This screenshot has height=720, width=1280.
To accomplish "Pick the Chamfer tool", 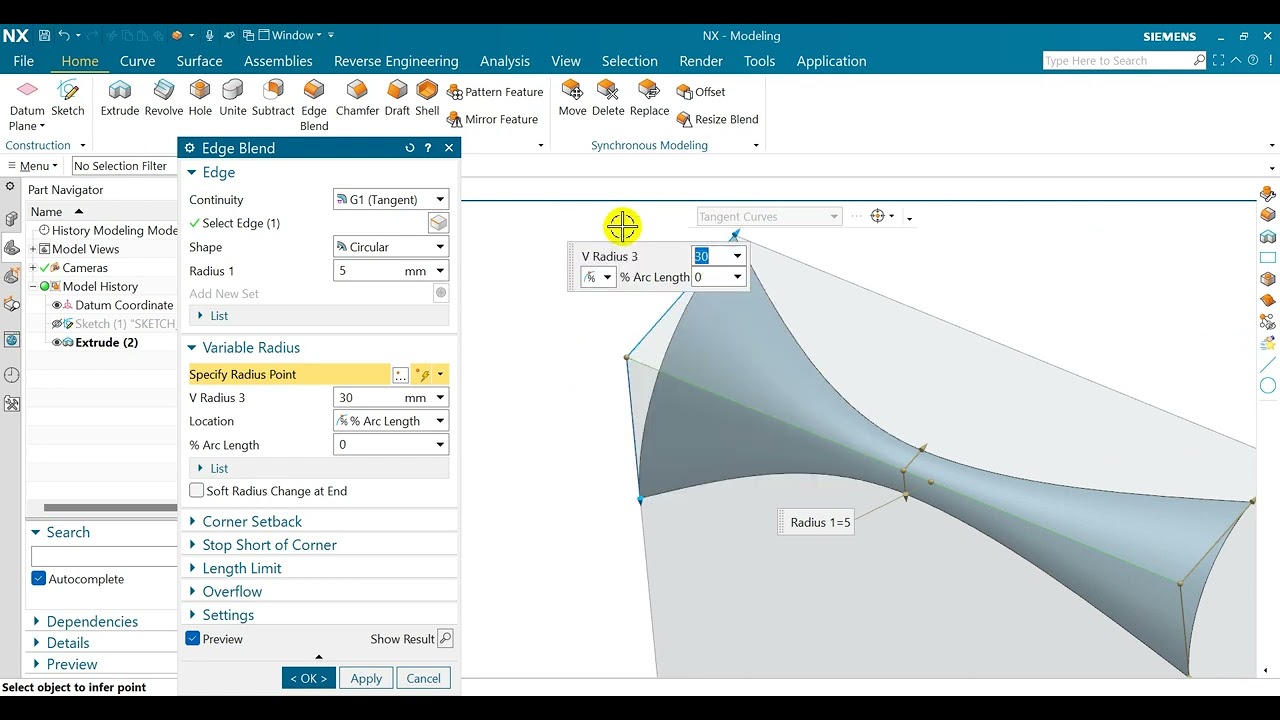I will coord(357,98).
